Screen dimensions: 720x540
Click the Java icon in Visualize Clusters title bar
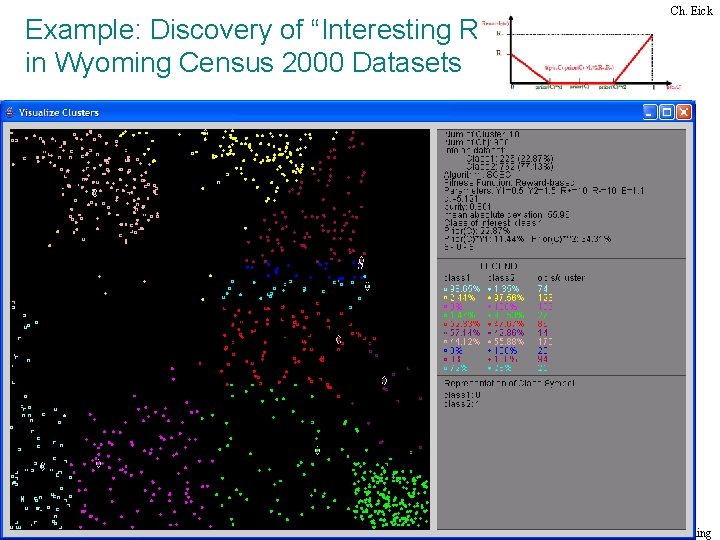(x=9, y=112)
